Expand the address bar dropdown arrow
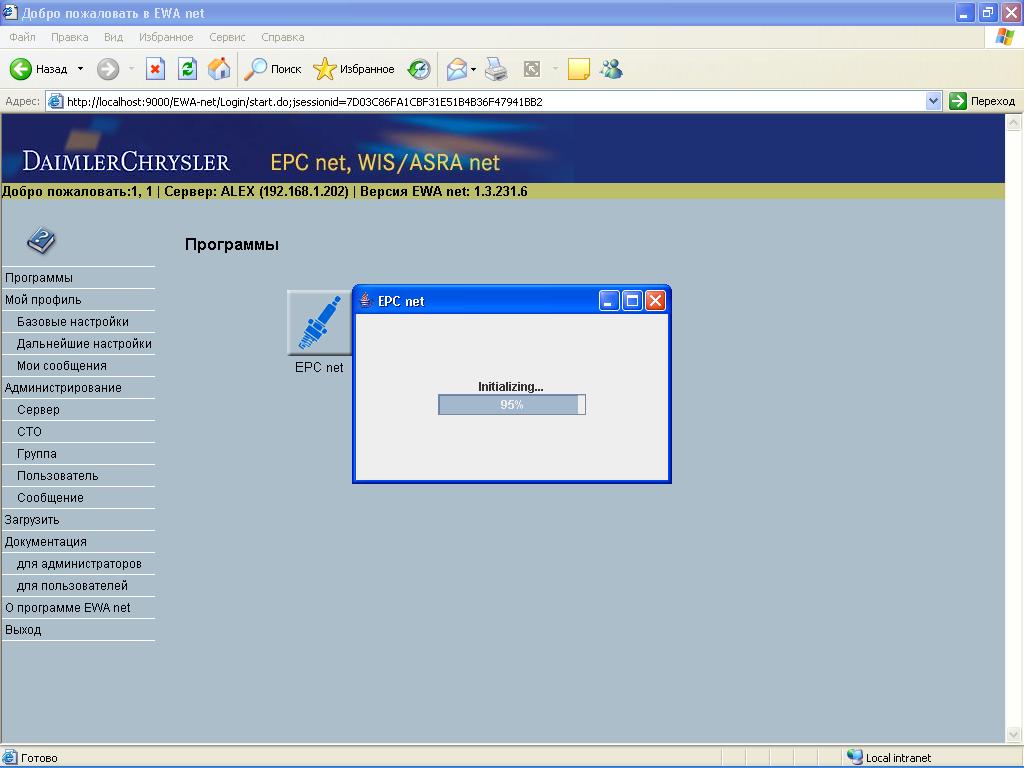 [933, 101]
